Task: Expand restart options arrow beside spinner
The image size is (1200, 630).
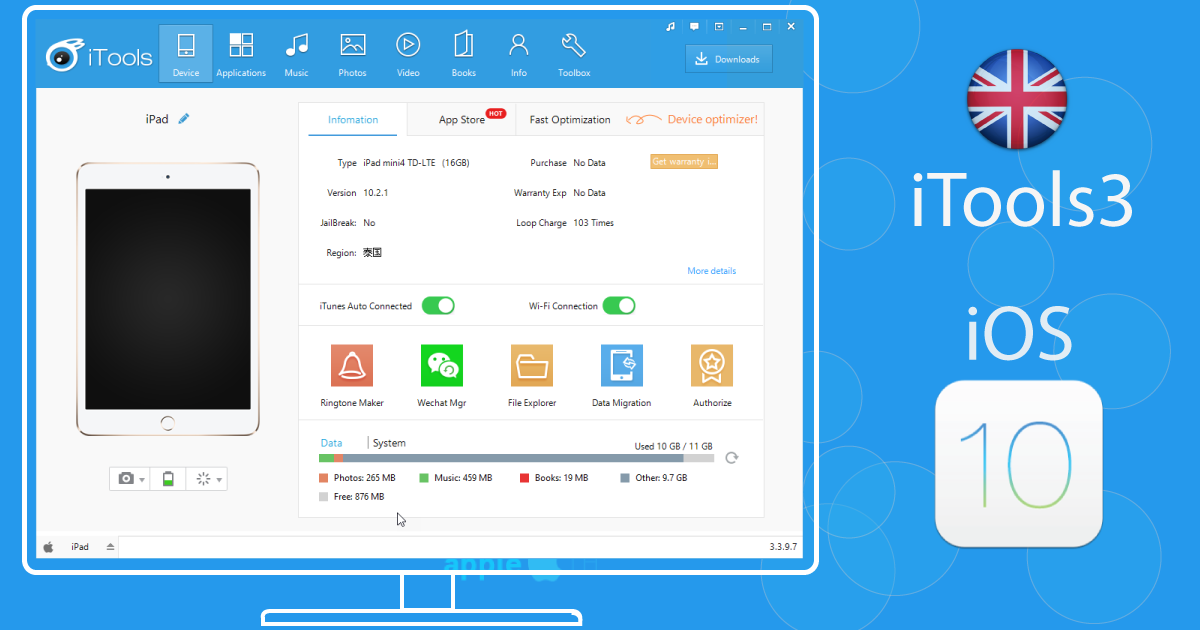Action: pyautogui.click(x=219, y=480)
